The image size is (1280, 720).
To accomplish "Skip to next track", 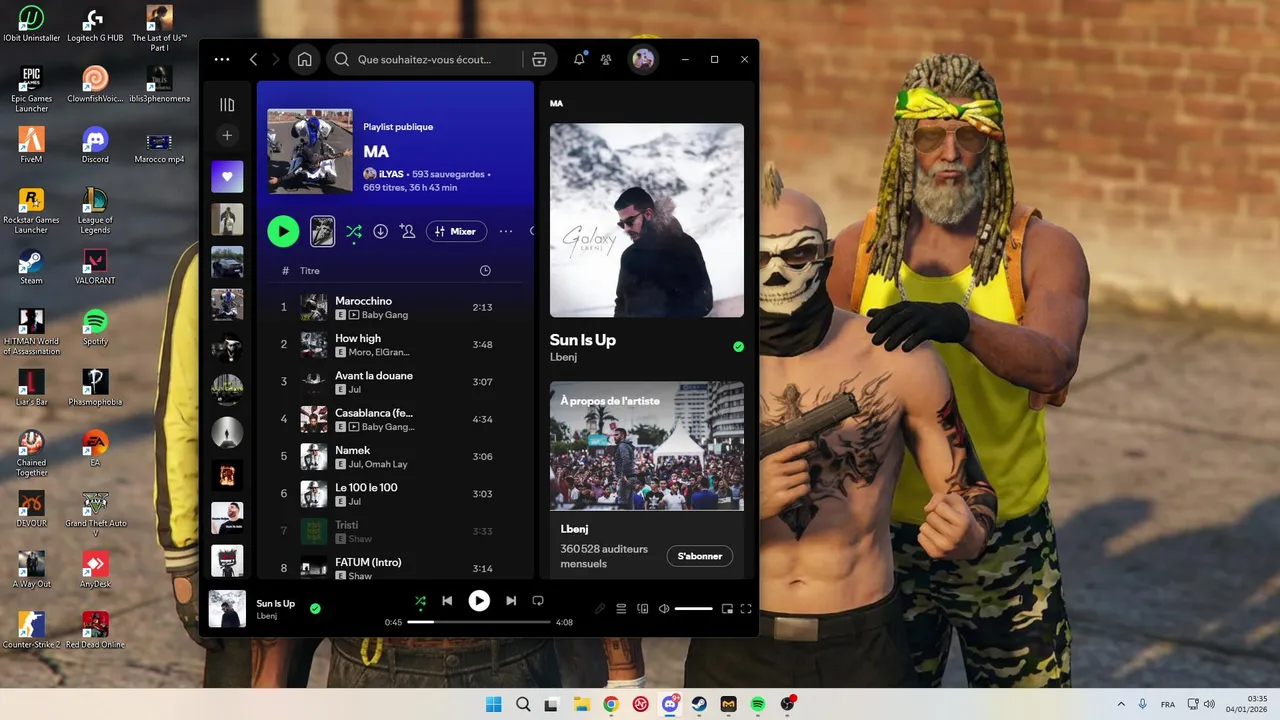I will [x=511, y=601].
